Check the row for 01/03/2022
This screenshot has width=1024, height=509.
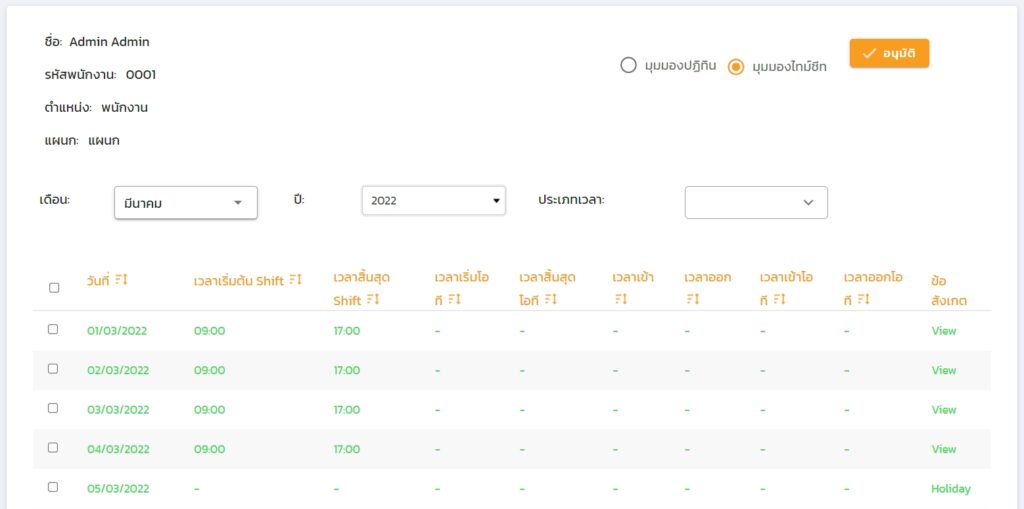coord(53,329)
